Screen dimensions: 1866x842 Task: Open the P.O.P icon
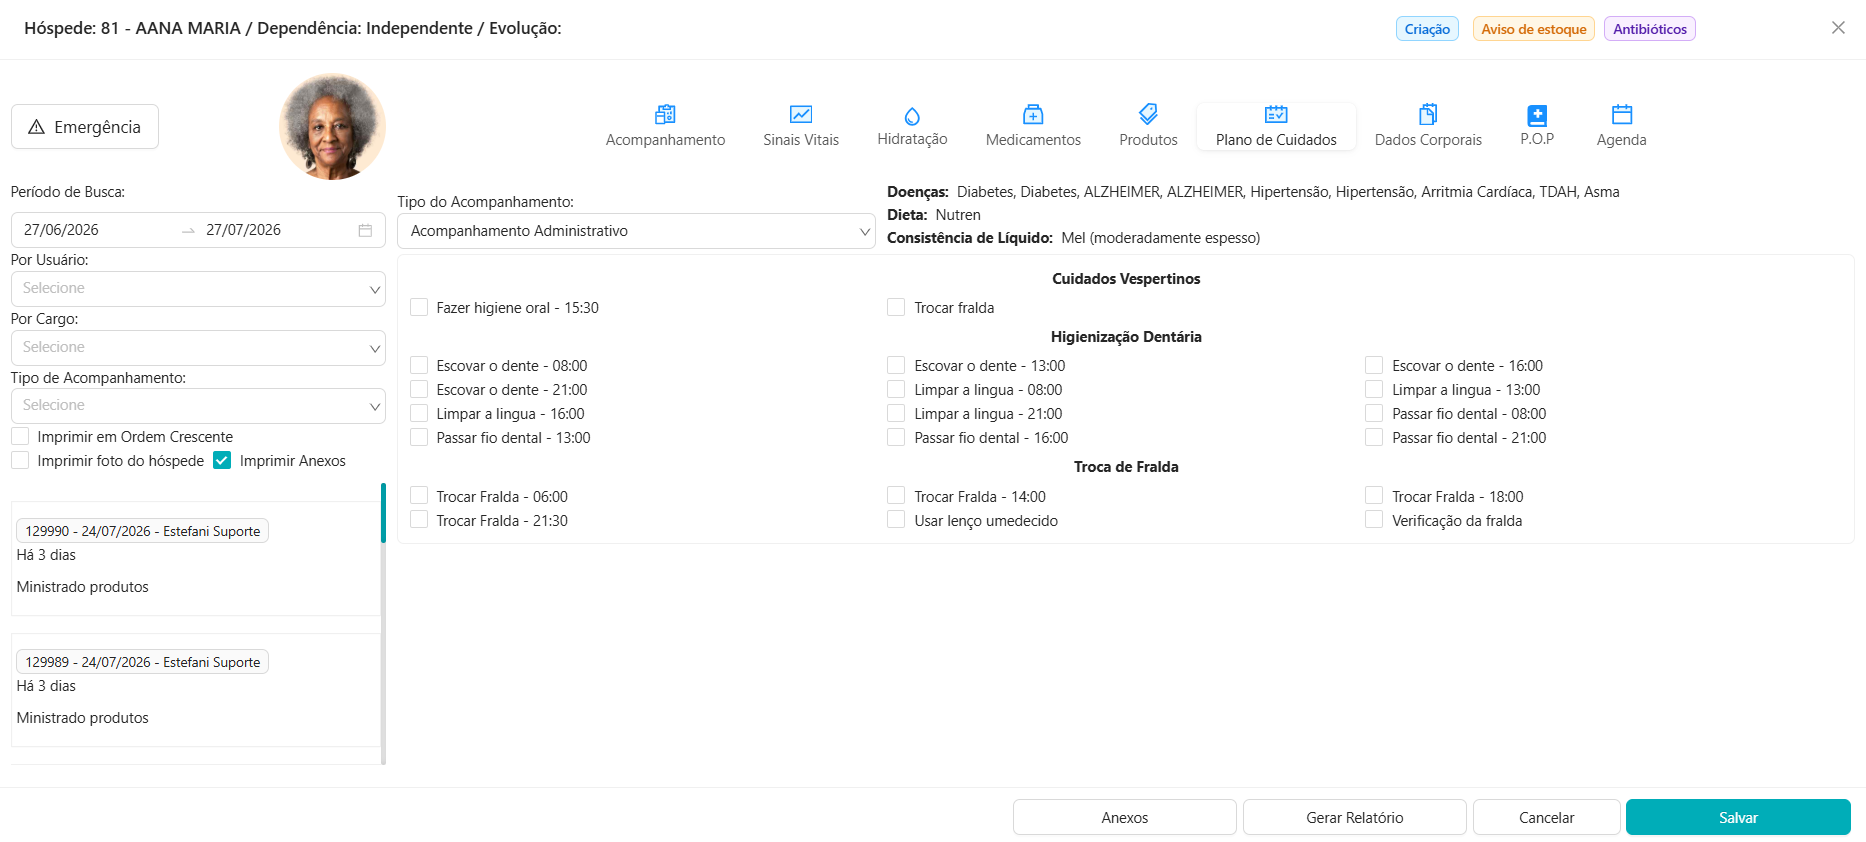coord(1537,114)
